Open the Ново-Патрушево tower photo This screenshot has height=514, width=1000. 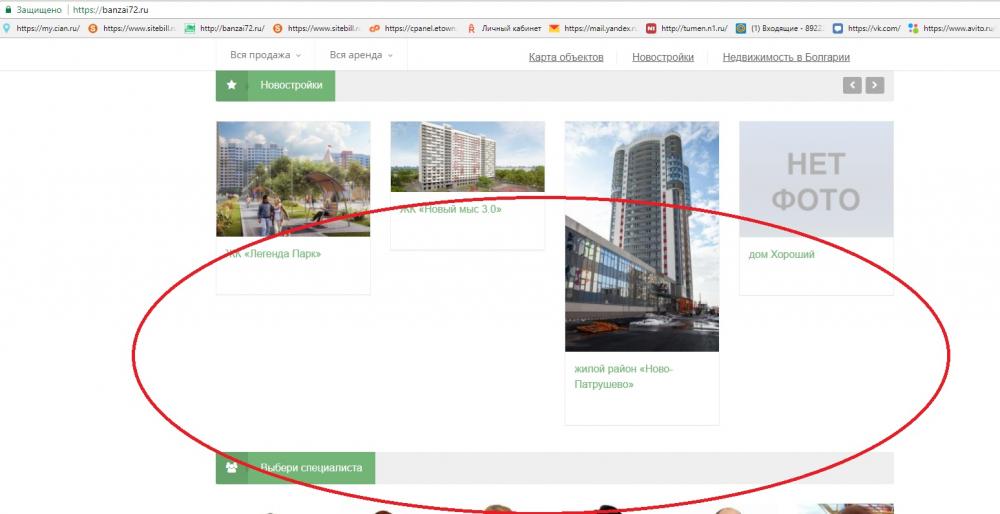[x=642, y=237]
